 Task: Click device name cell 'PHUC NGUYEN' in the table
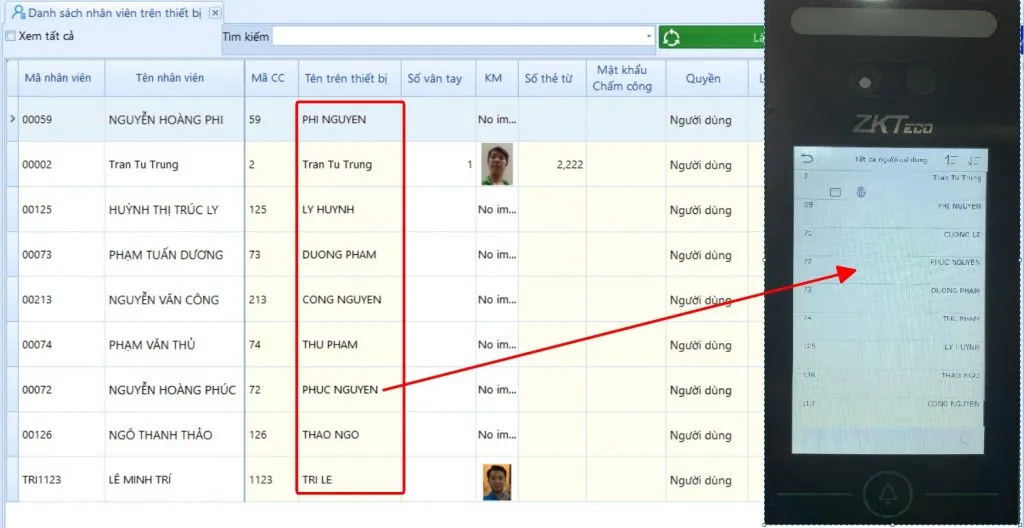(x=349, y=390)
